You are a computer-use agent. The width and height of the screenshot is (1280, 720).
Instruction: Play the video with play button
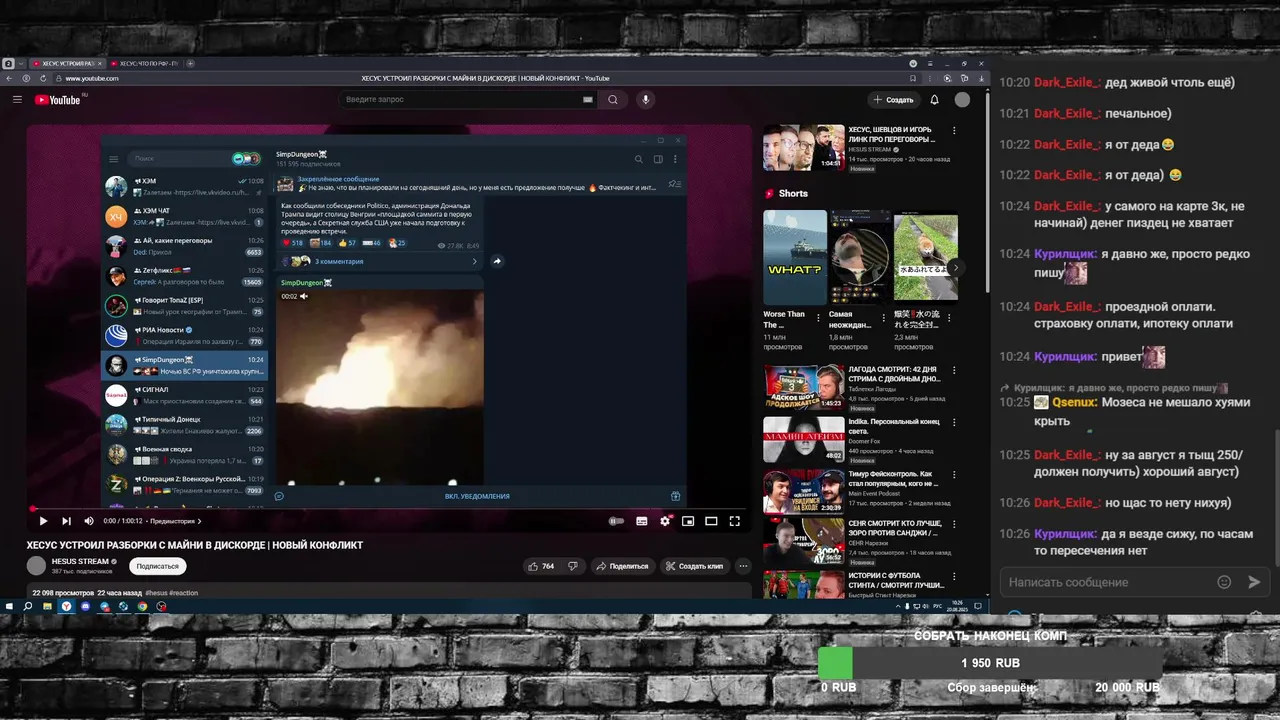(x=43, y=521)
